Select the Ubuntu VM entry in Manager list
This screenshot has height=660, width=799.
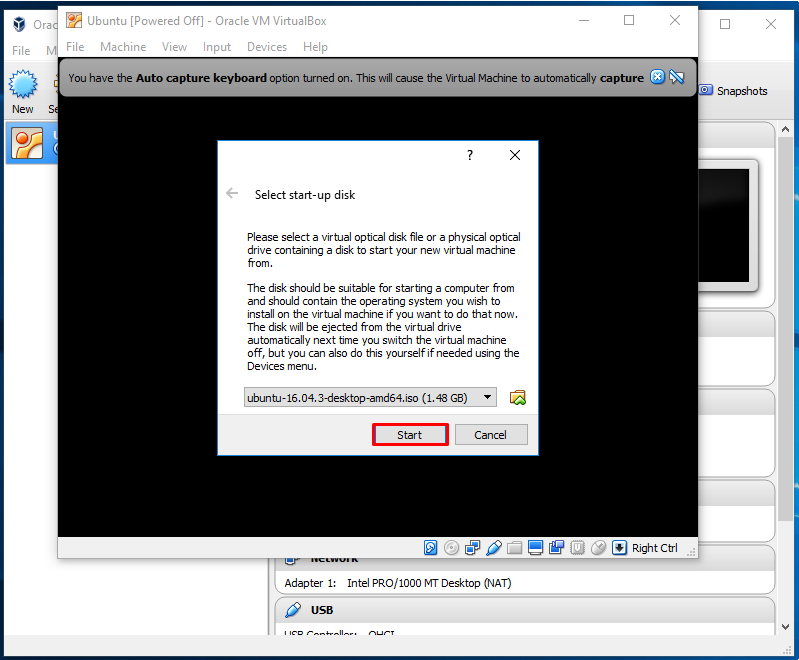coord(32,143)
